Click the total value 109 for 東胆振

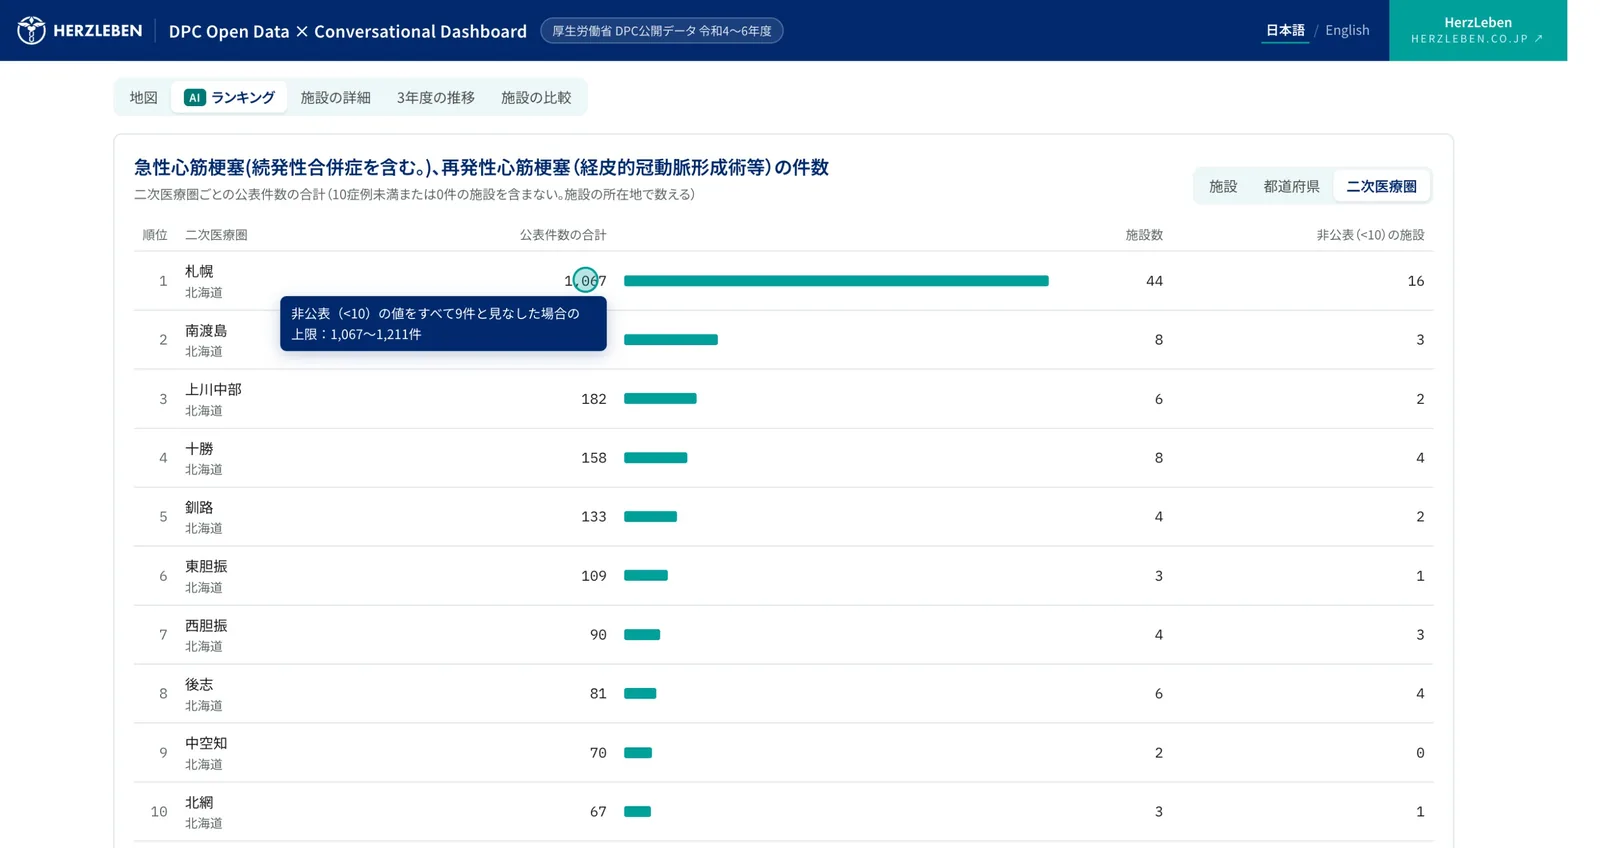(x=594, y=576)
